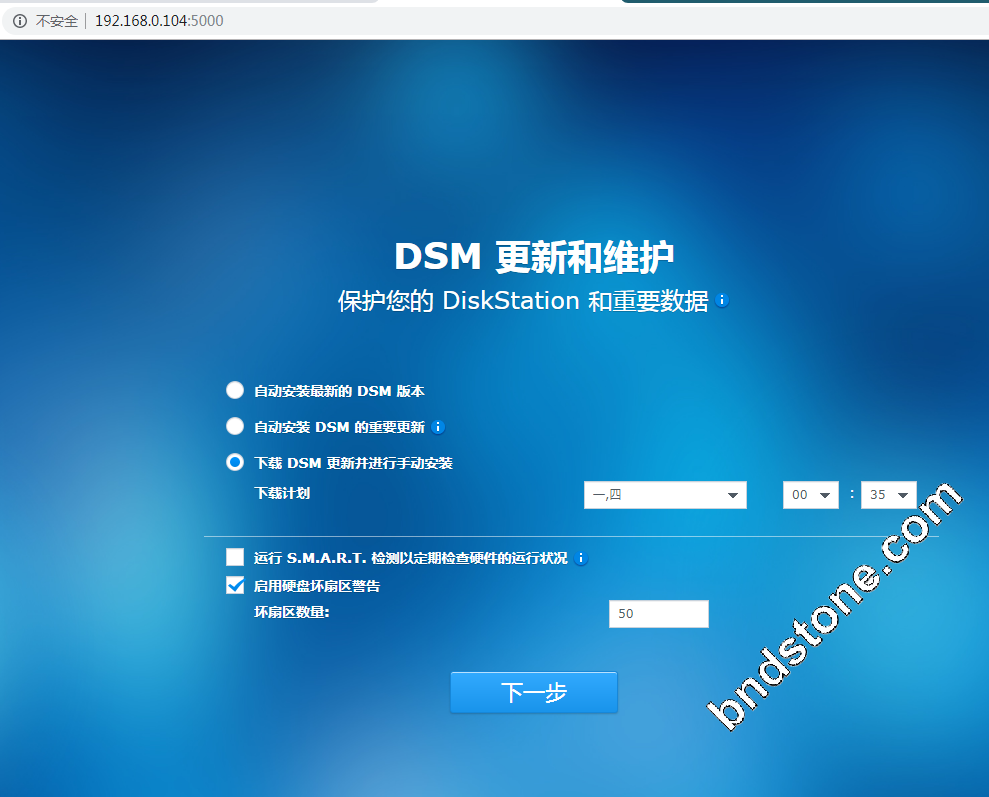This screenshot has width=989, height=797.
Task: Click the site info icon in address bar
Action: (20, 21)
